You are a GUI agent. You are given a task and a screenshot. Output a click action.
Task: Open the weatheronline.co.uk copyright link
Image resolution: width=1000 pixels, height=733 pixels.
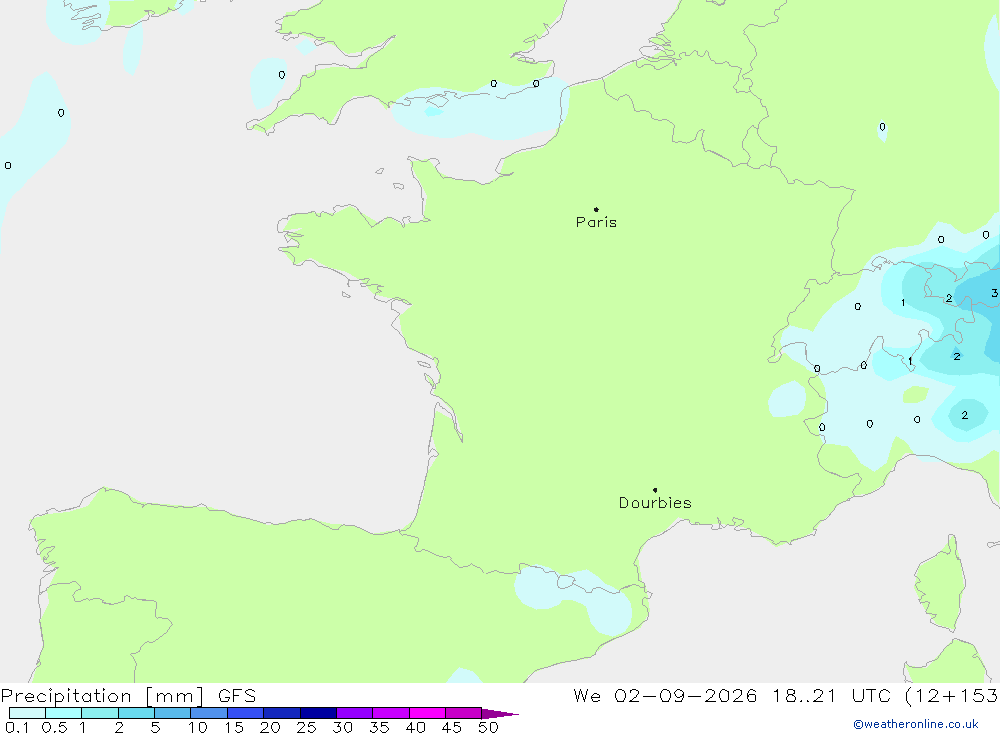tap(915, 724)
